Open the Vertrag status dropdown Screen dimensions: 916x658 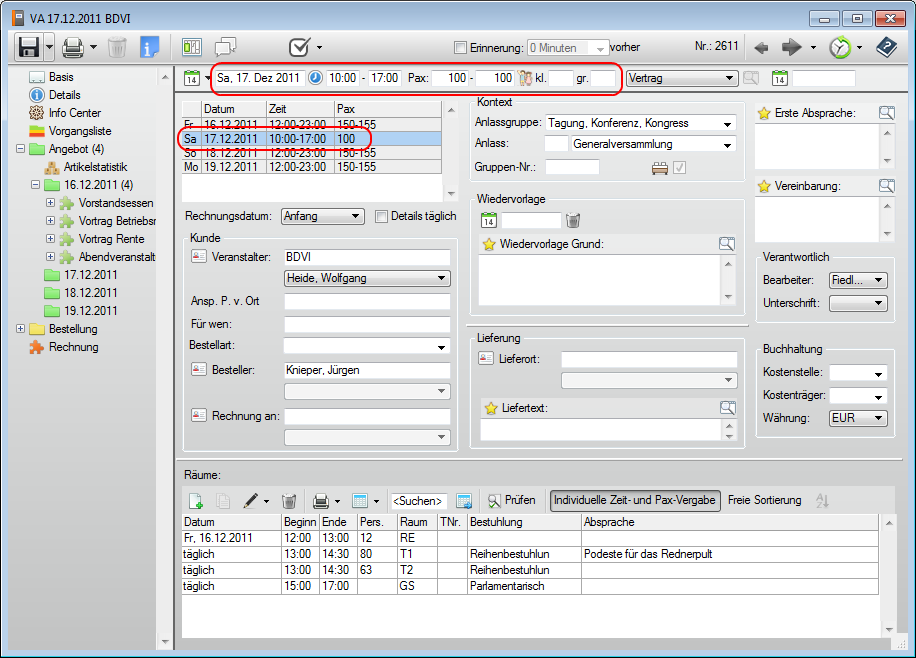tap(730, 78)
